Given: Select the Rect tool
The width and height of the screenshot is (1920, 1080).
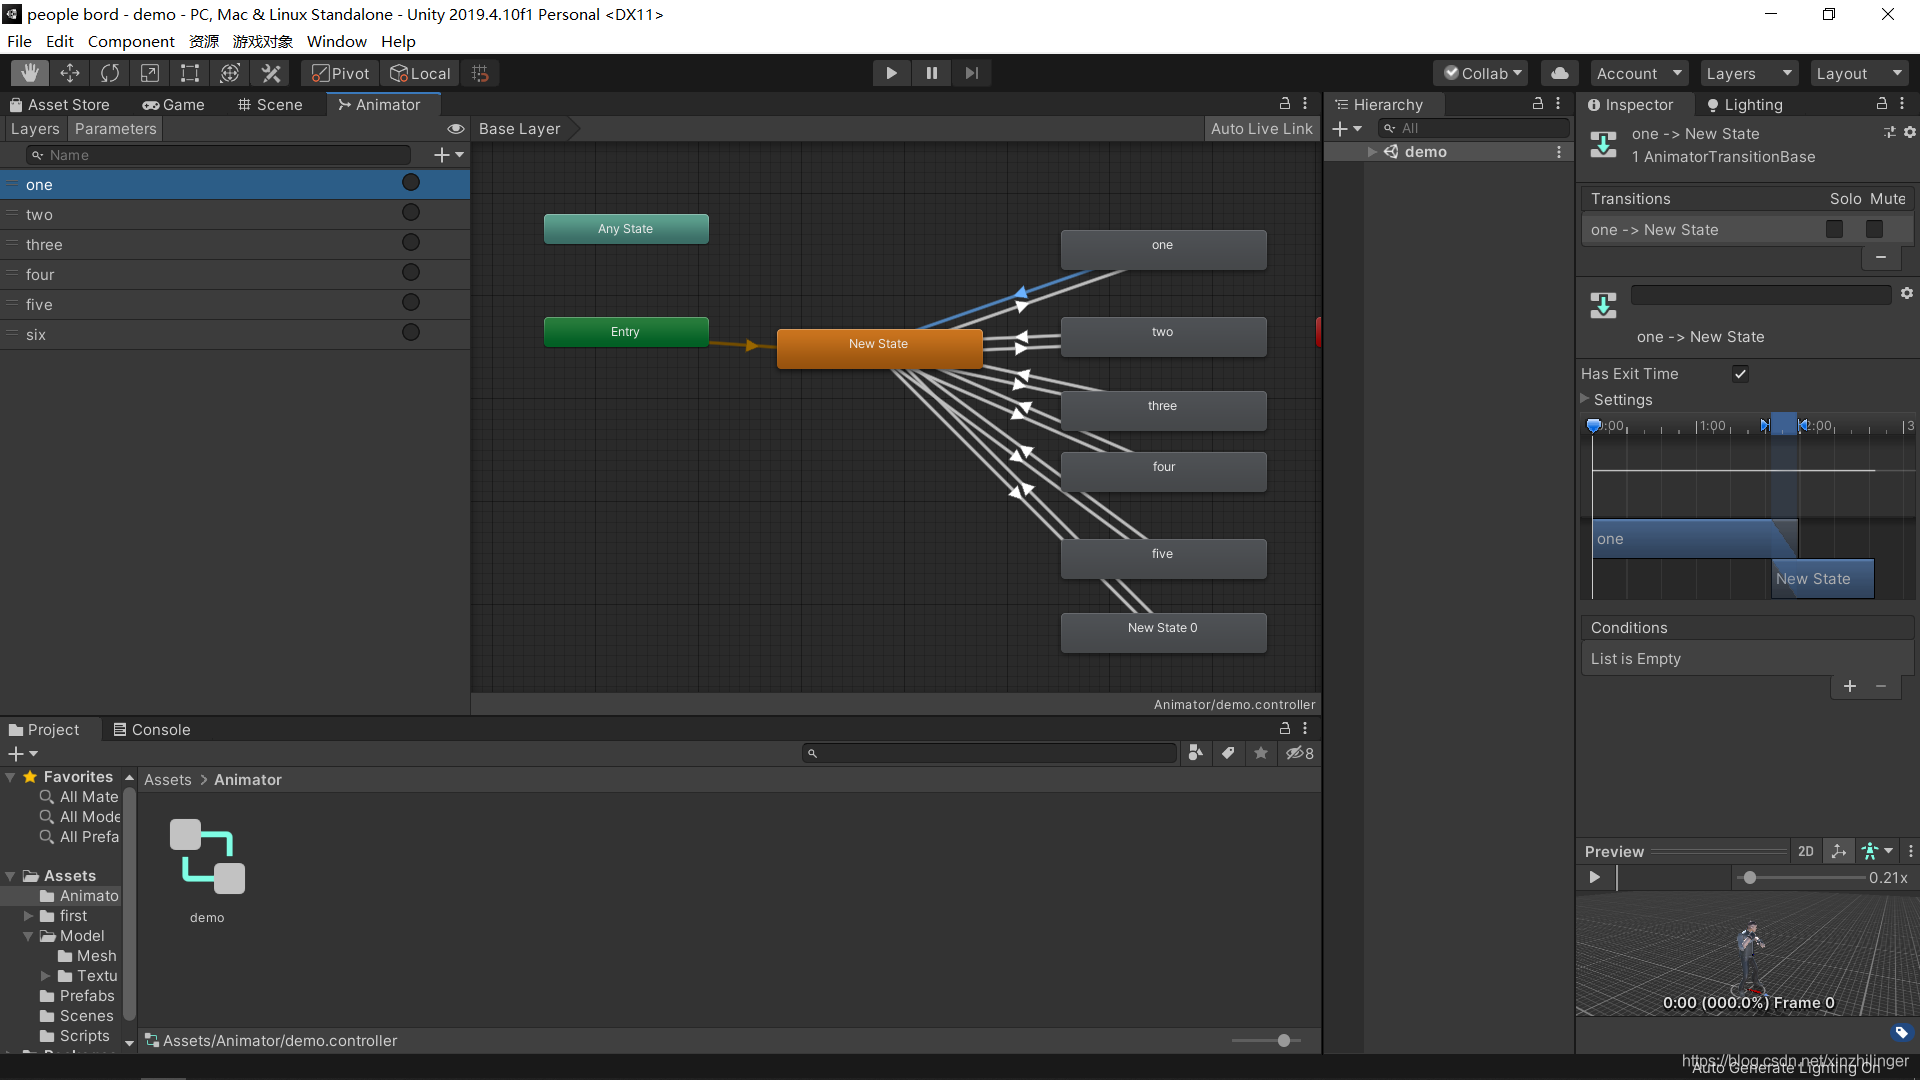Looking at the screenshot, I should click(190, 73).
